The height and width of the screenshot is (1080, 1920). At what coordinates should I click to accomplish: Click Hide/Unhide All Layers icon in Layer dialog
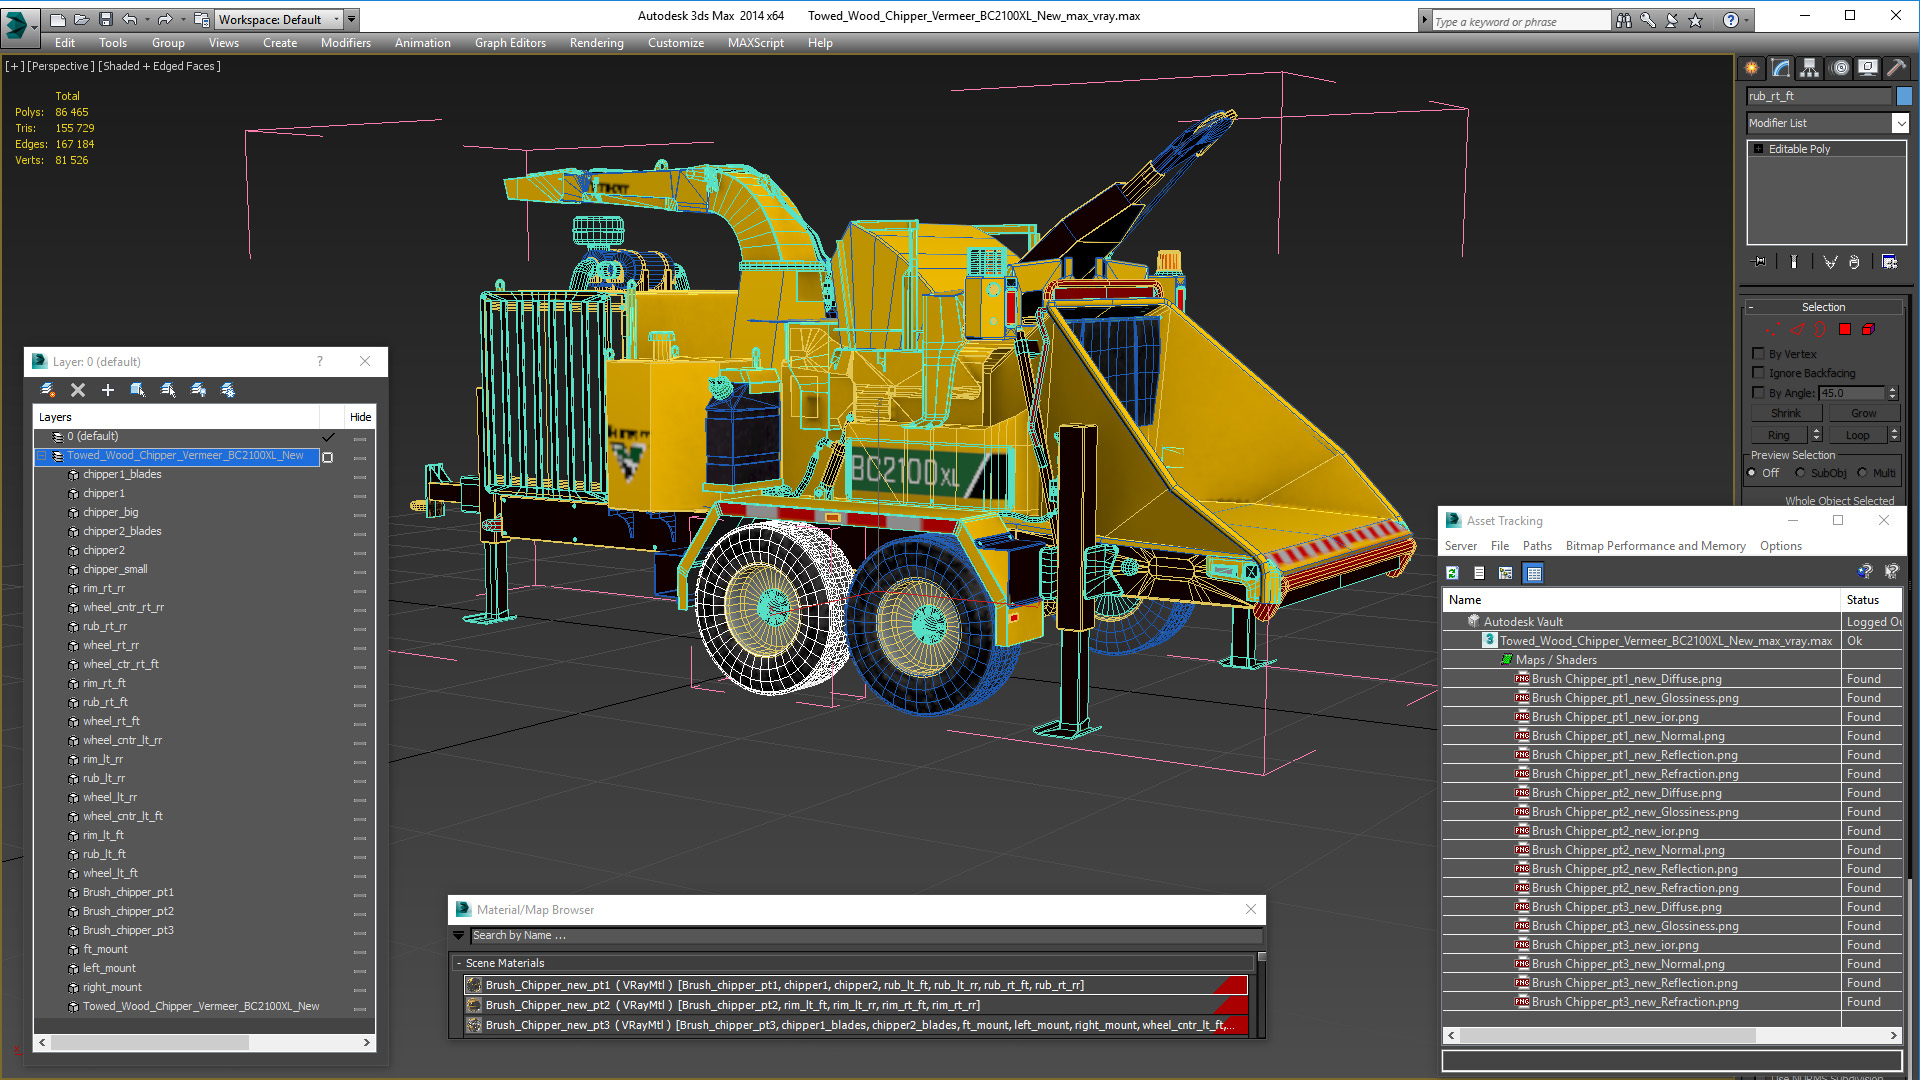[x=199, y=390]
